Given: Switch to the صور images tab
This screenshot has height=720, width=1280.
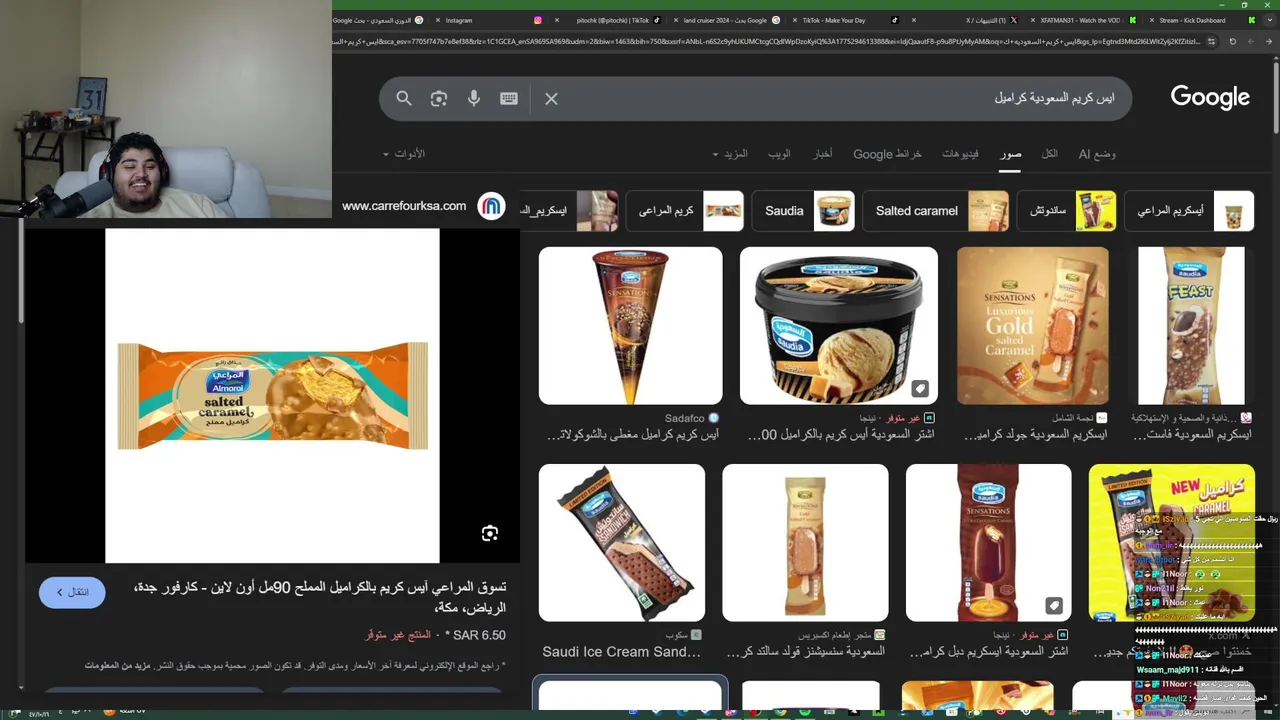Looking at the screenshot, I should (1010, 154).
